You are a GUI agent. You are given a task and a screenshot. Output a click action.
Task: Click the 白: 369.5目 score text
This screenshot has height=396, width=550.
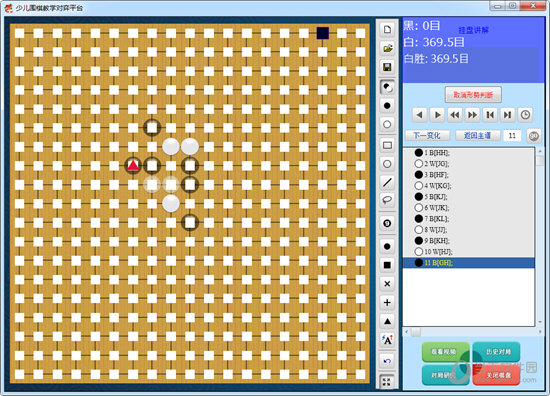(434, 42)
